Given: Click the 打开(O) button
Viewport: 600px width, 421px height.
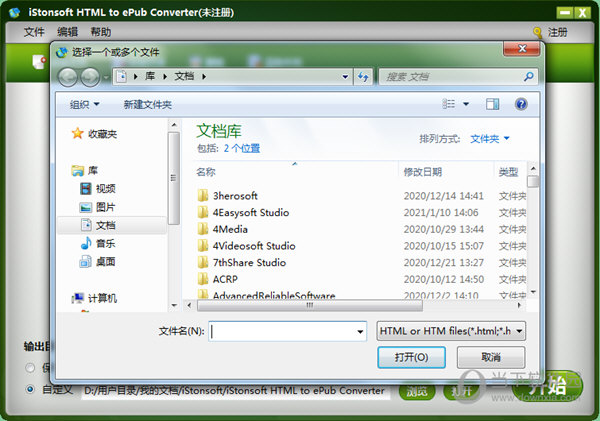Looking at the screenshot, I should click(411, 357).
